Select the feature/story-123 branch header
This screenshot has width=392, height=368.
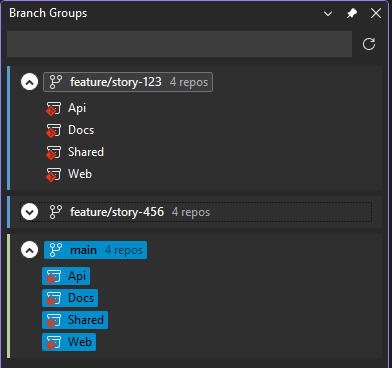(128, 82)
